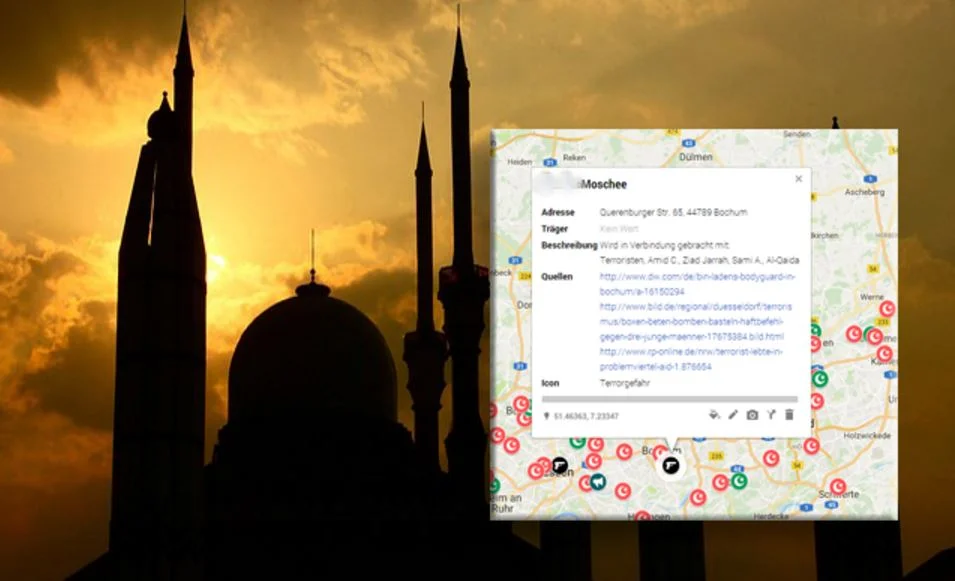This screenshot has width=955, height=581.
Task: Open the rp-online.de terrorist source link
Action: click(691, 359)
